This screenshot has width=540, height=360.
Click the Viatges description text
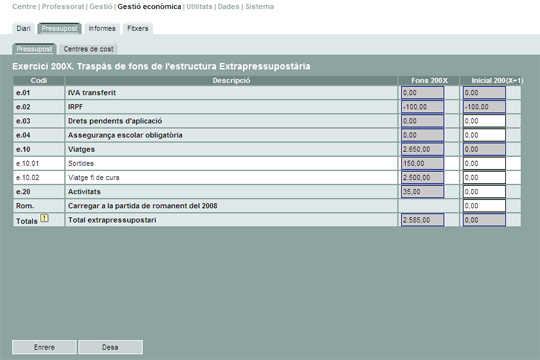tap(81, 149)
